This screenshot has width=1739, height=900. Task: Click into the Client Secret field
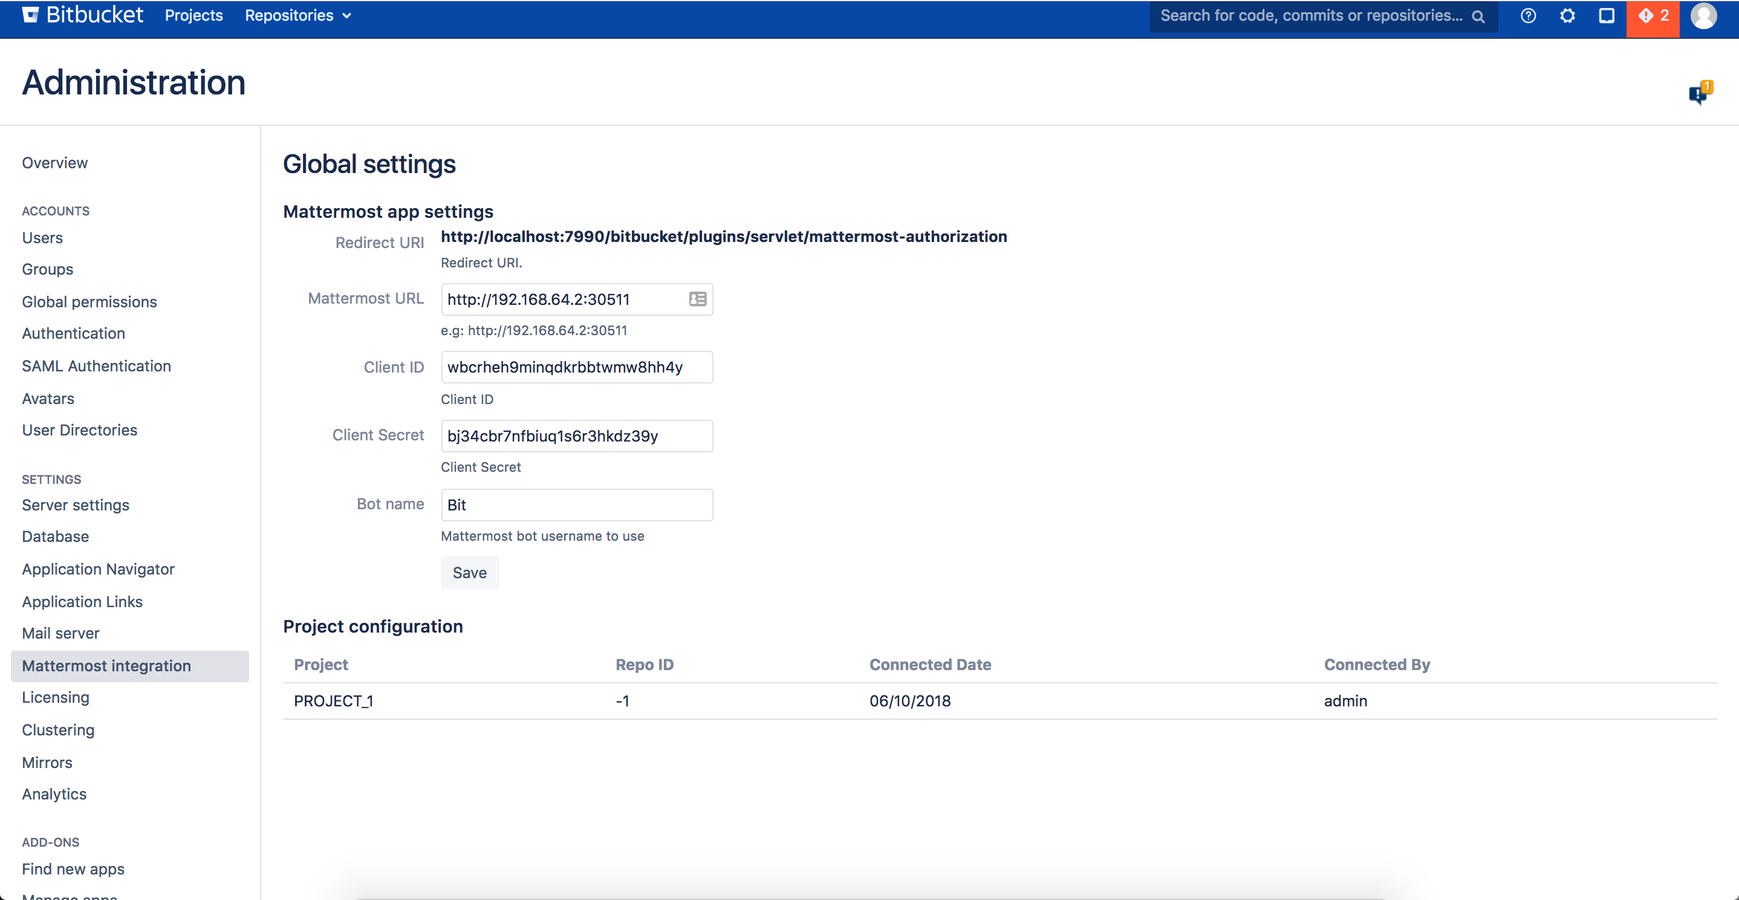pos(577,436)
